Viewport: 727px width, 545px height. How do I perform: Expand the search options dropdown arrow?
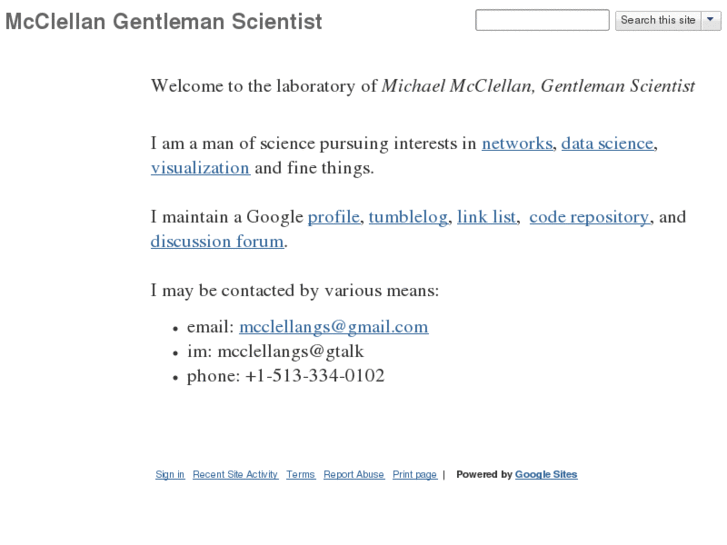711,20
